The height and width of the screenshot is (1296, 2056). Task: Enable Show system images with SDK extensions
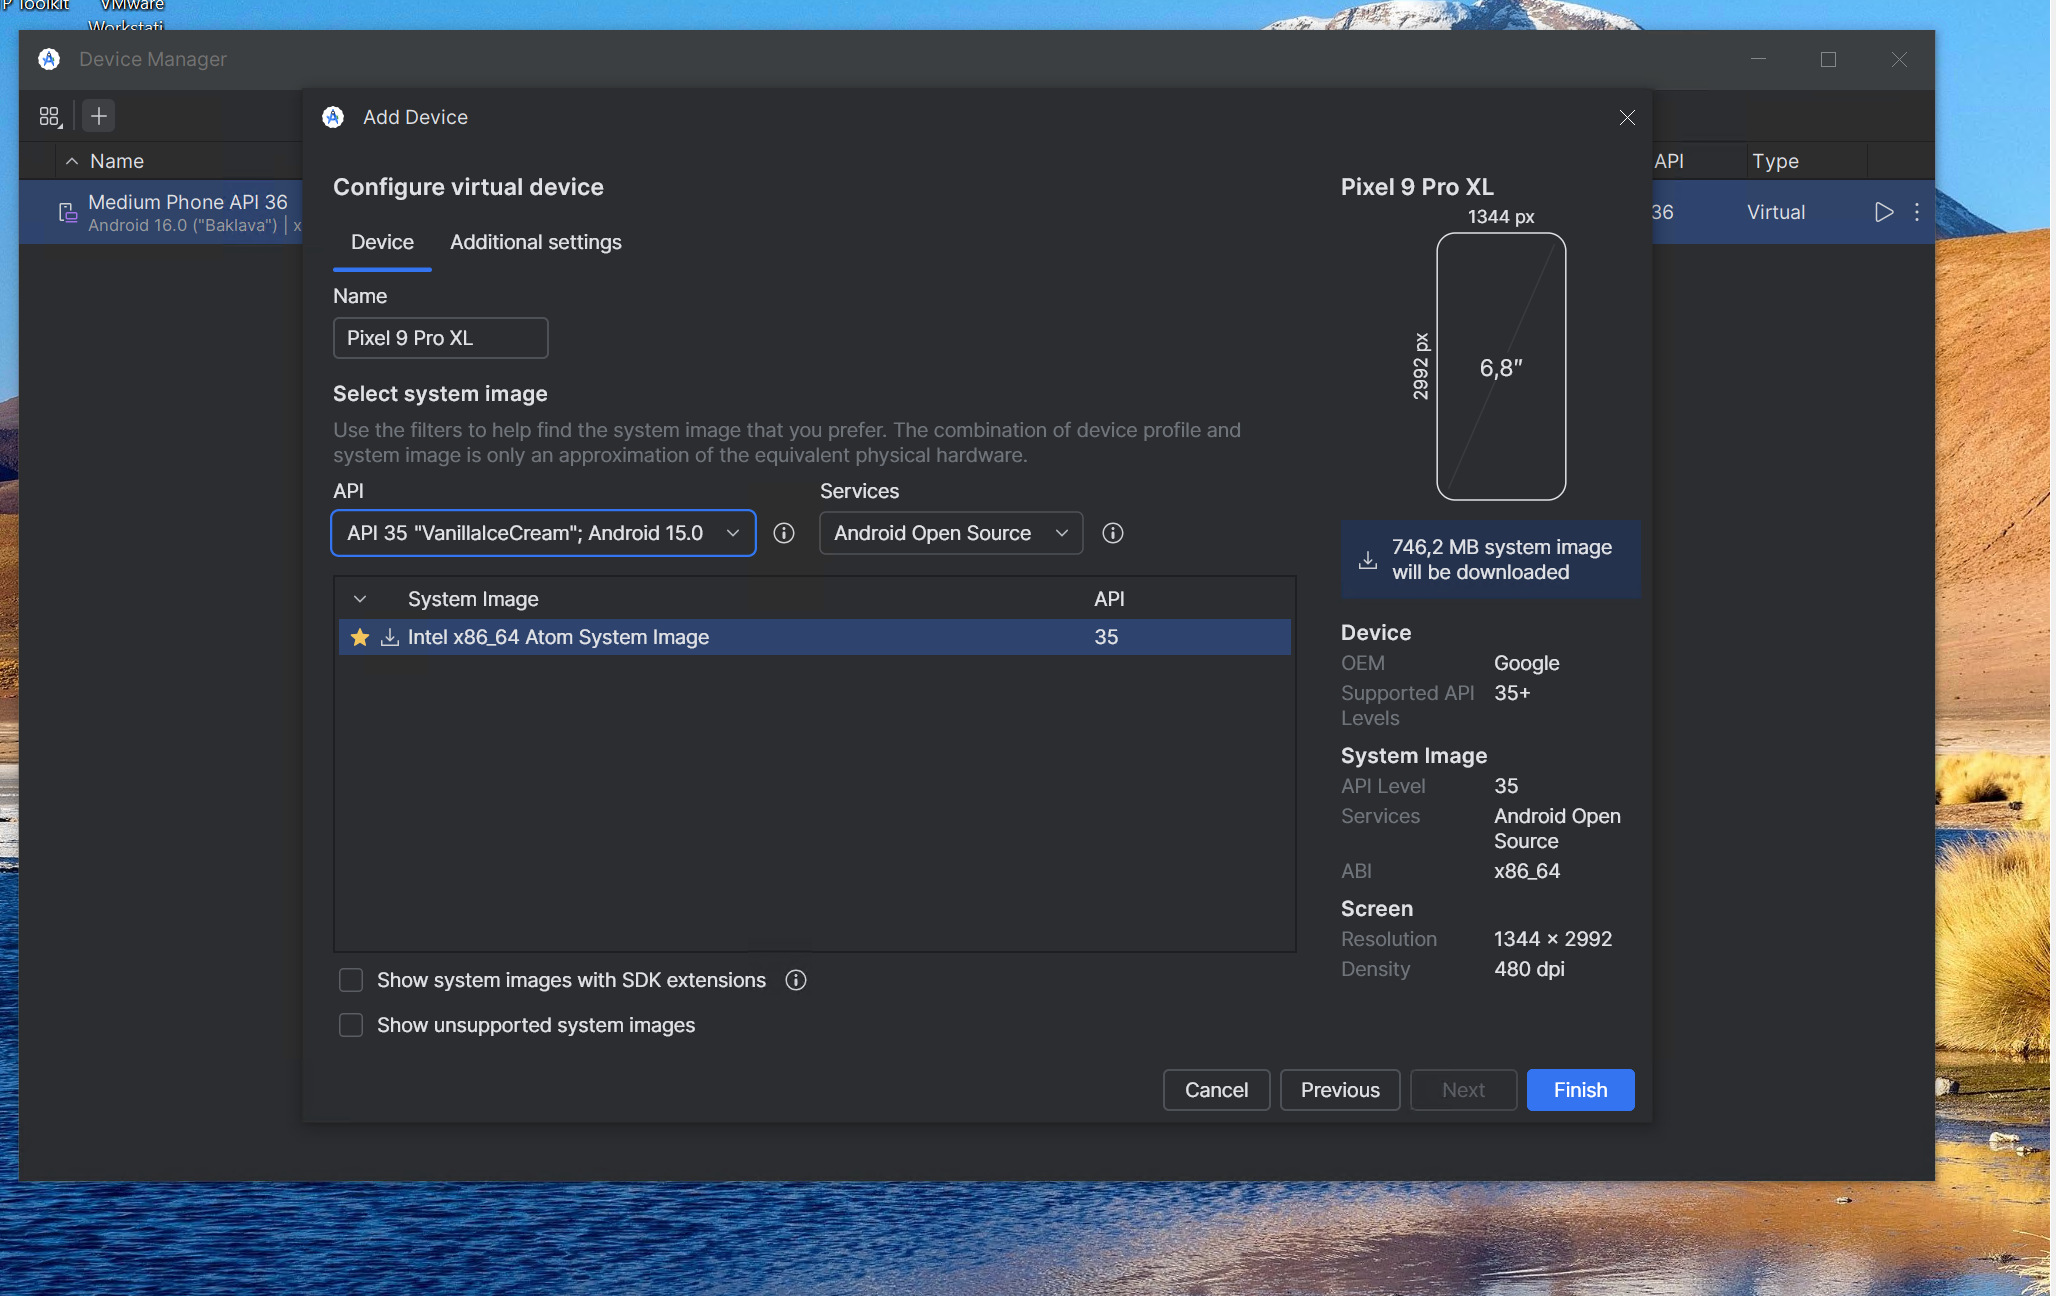[x=351, y=980]
